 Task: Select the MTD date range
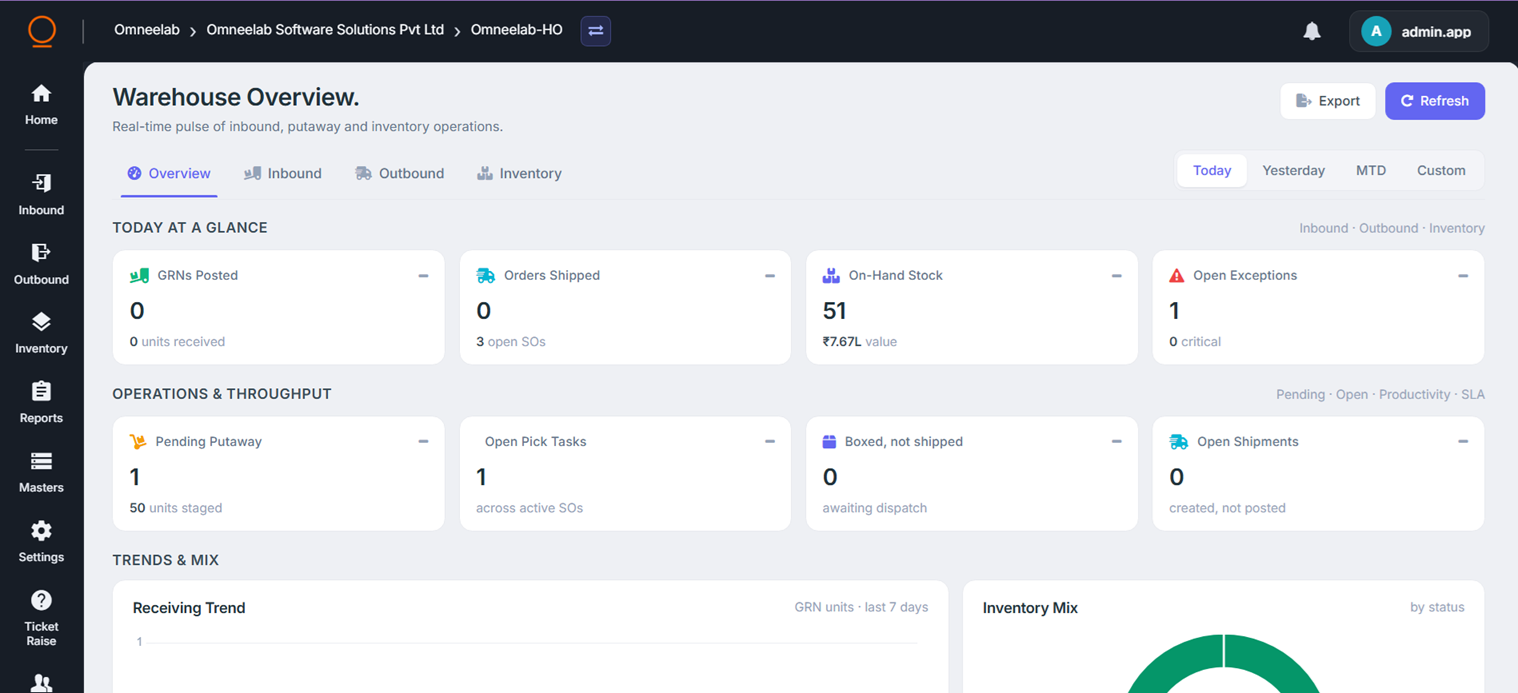point(1371,170)
